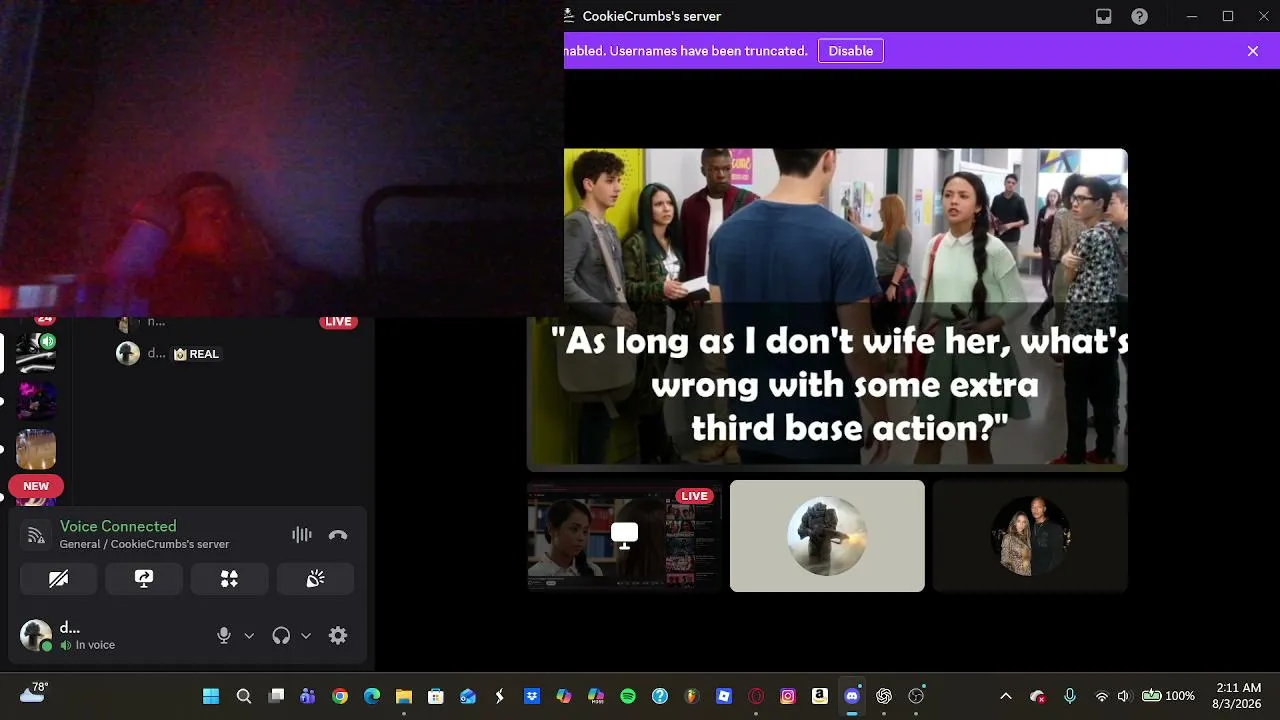The height and width of the screenshot is (720, 1280).
Task: Open File Explorer from the taskbar
Action: pyautogui.click(x=404, y=696)
